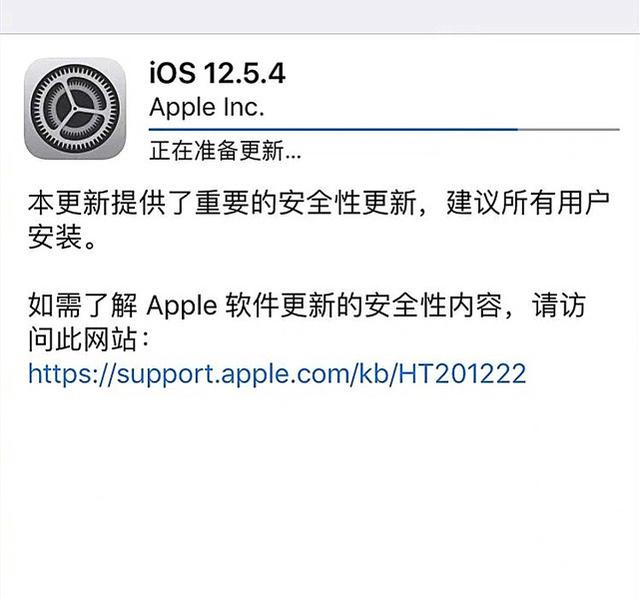640x598 pixels.
Task: Tap the Apple Inc. developer label
Action: [207, 107]
